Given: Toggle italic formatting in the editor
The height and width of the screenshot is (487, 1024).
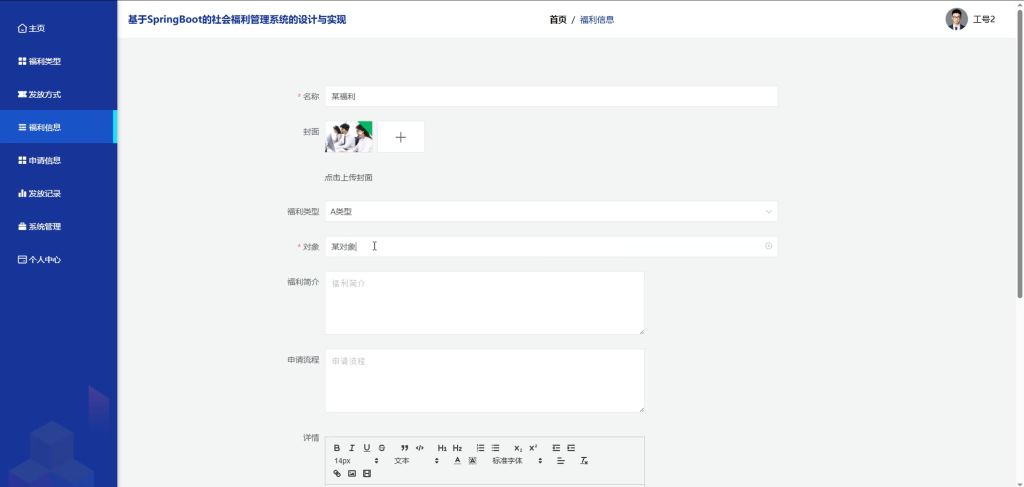Looking at the screenshot, I should tap(352, 448).
